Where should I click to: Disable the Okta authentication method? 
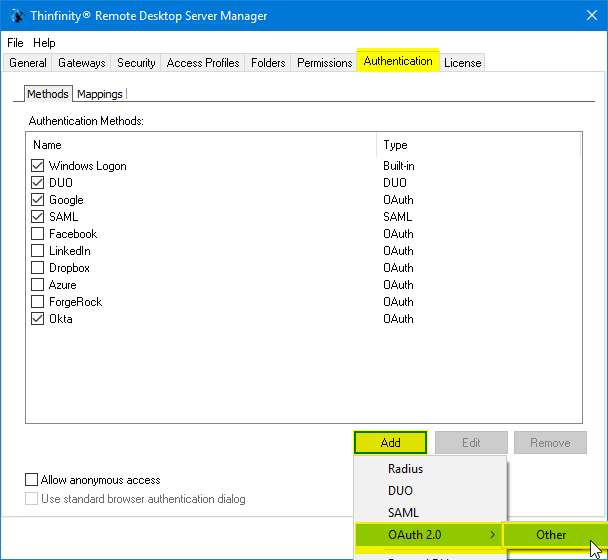pos(38,319)
